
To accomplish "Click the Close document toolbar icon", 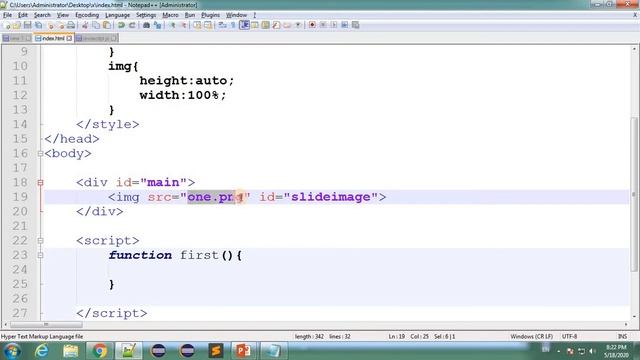I will pos(51,25).
